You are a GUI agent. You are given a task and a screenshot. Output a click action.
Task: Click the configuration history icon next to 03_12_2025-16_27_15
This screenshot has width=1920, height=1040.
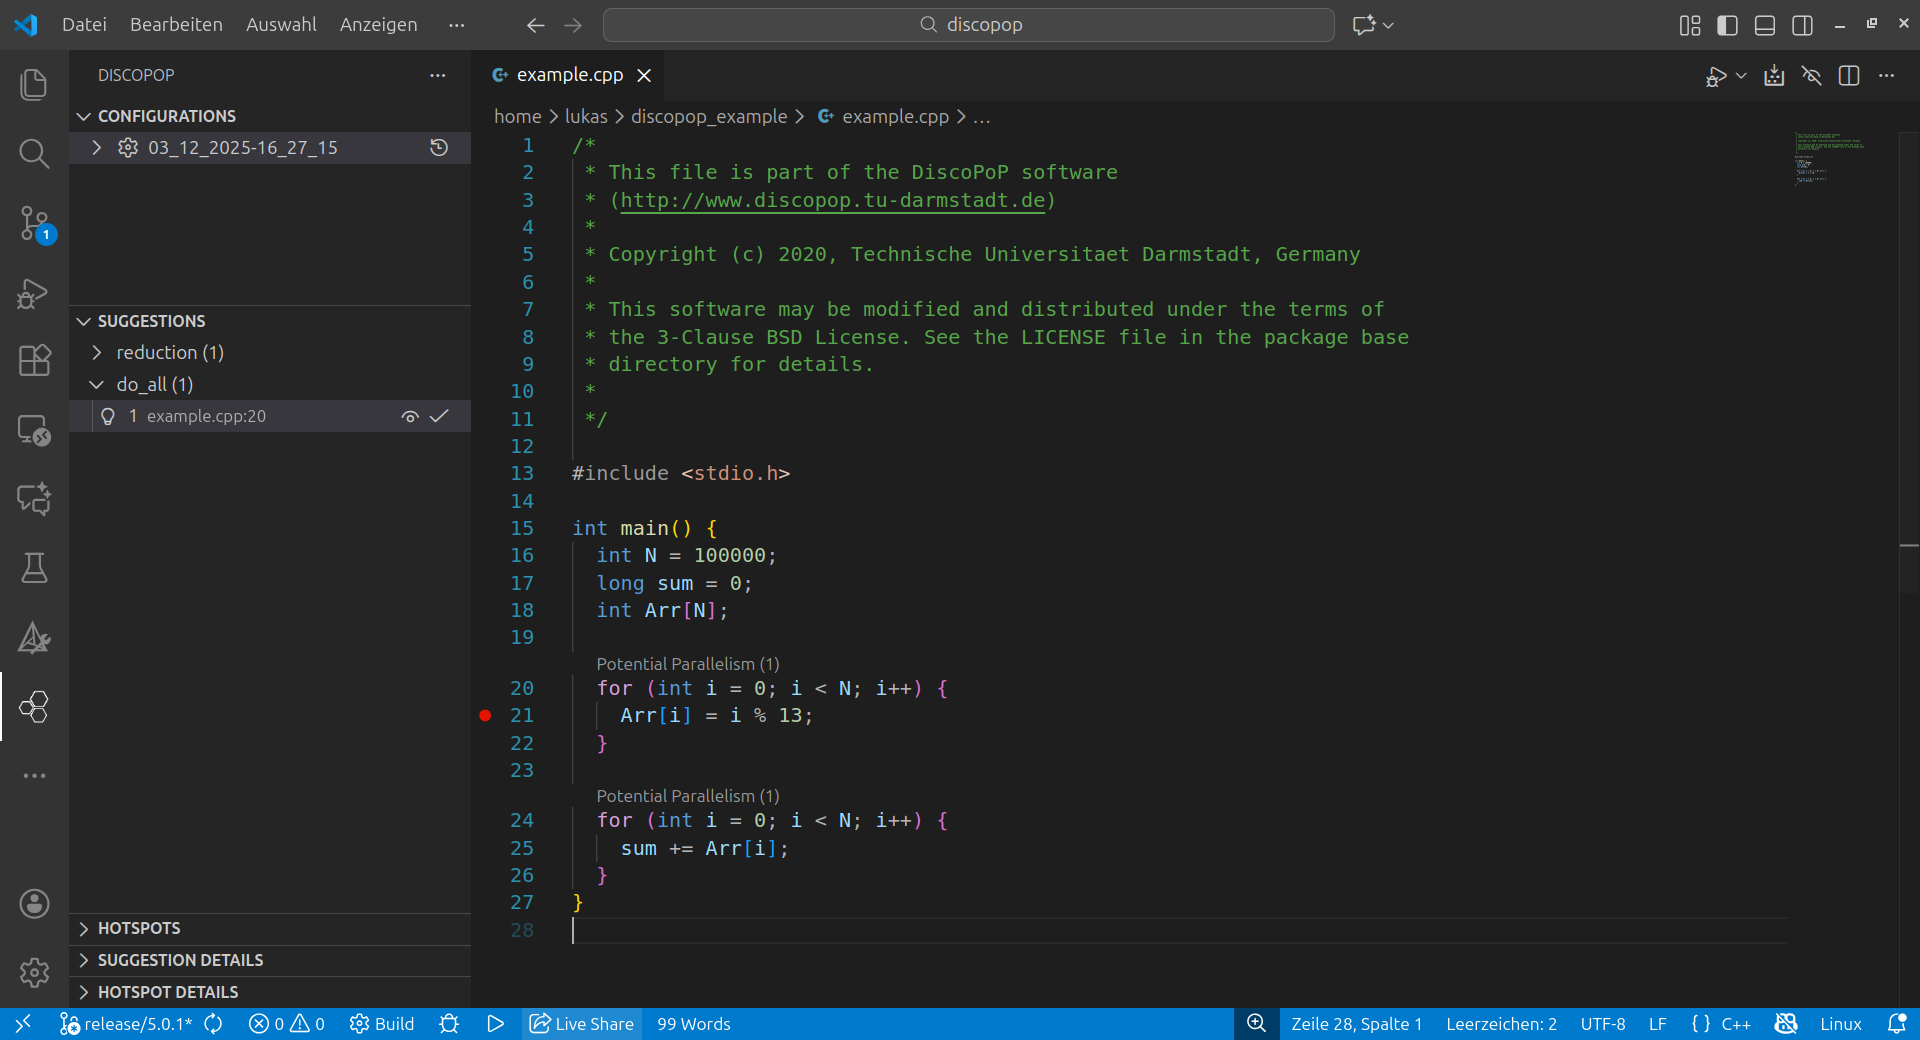click(x=439, y=148)
